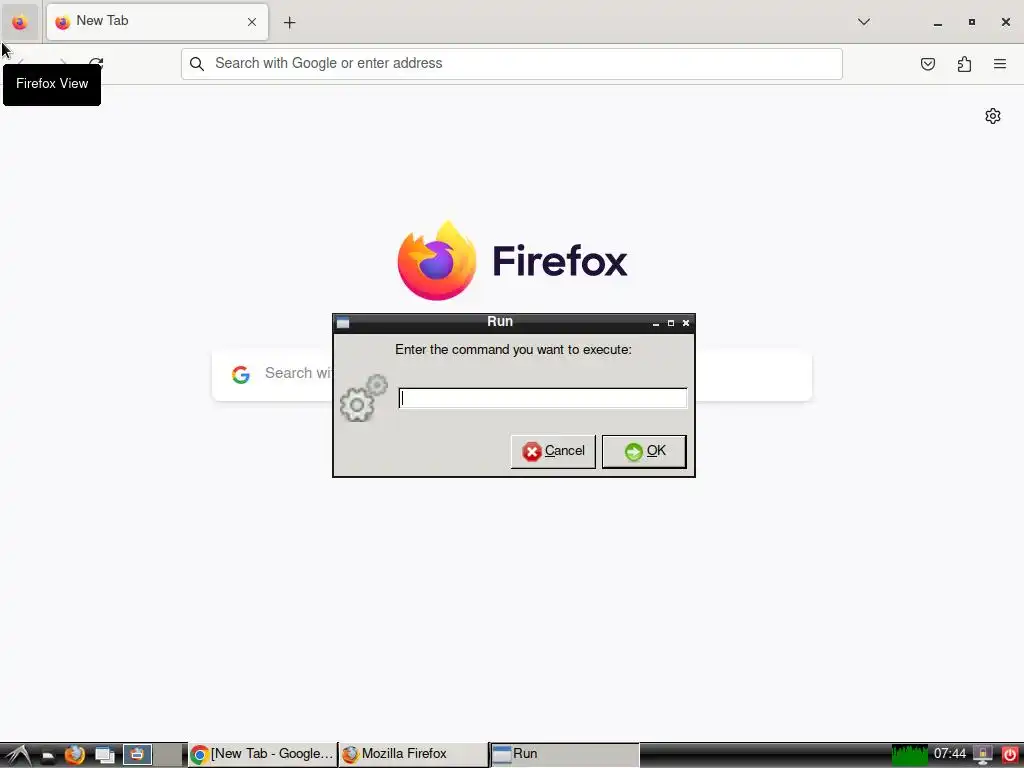The height and width of the screenshot is (768, 1024).
Task: Minimize the Run dialog
Action: coord(656,323)
